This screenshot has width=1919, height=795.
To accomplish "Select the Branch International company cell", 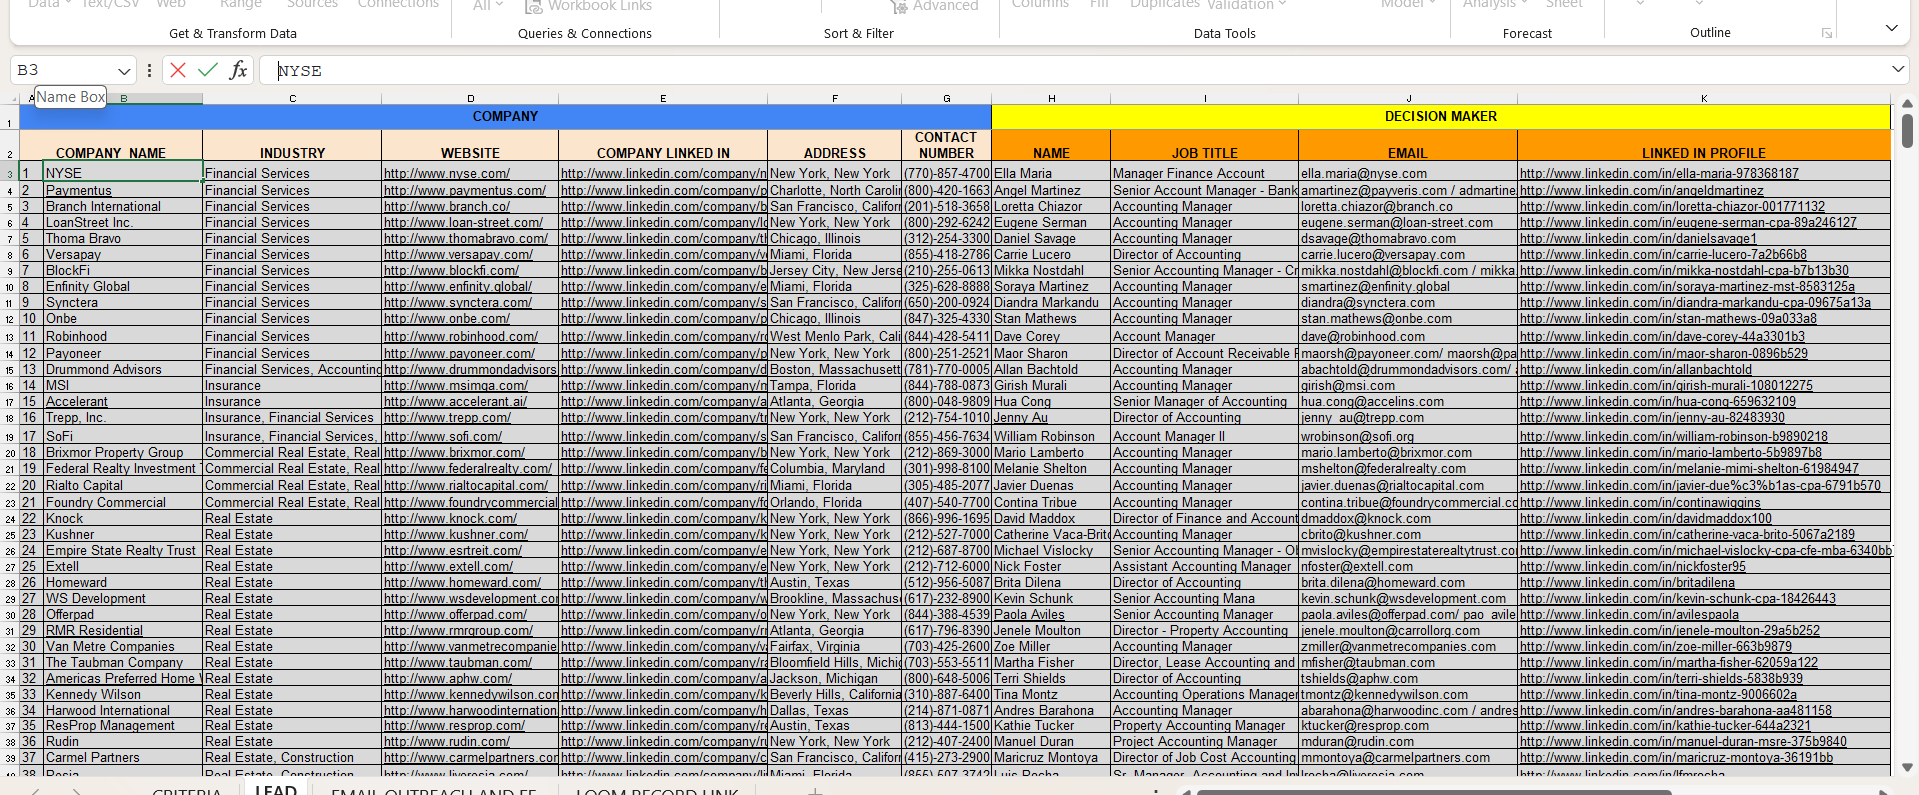I will [x=122, y=206].
